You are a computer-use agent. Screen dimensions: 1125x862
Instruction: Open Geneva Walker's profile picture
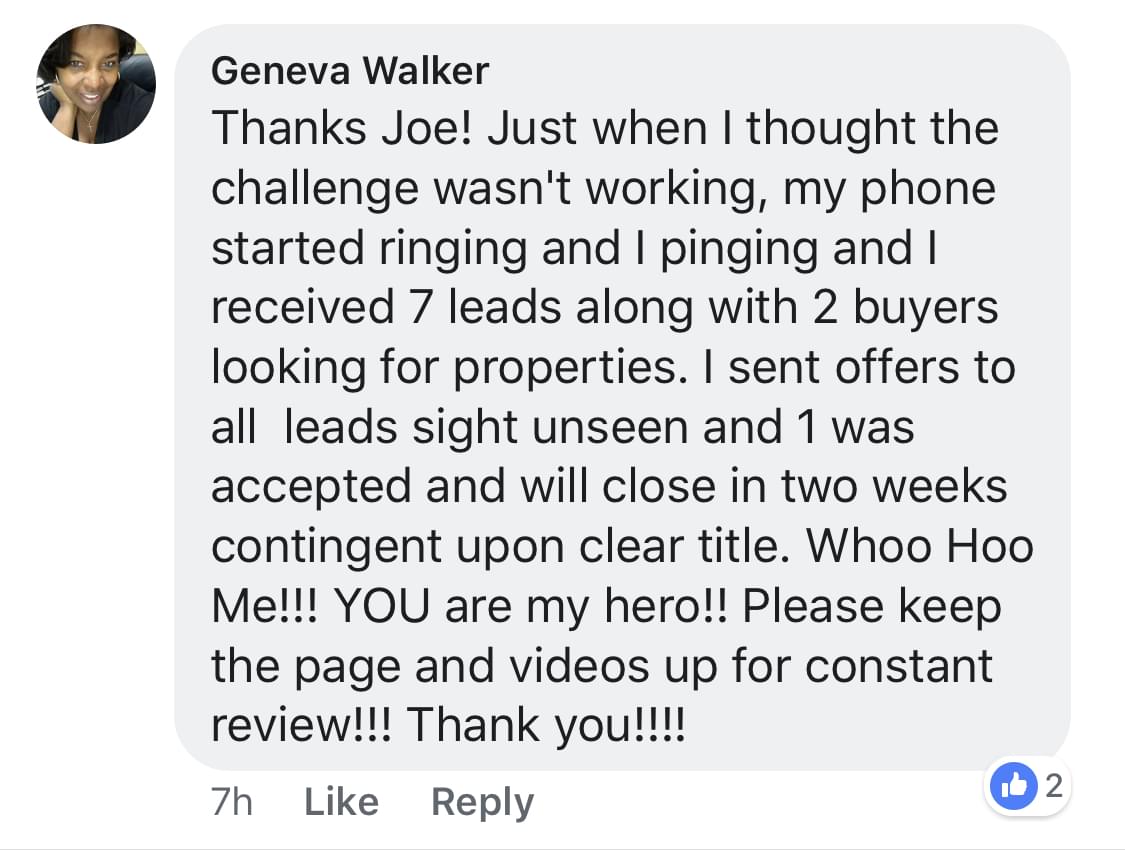96,84
